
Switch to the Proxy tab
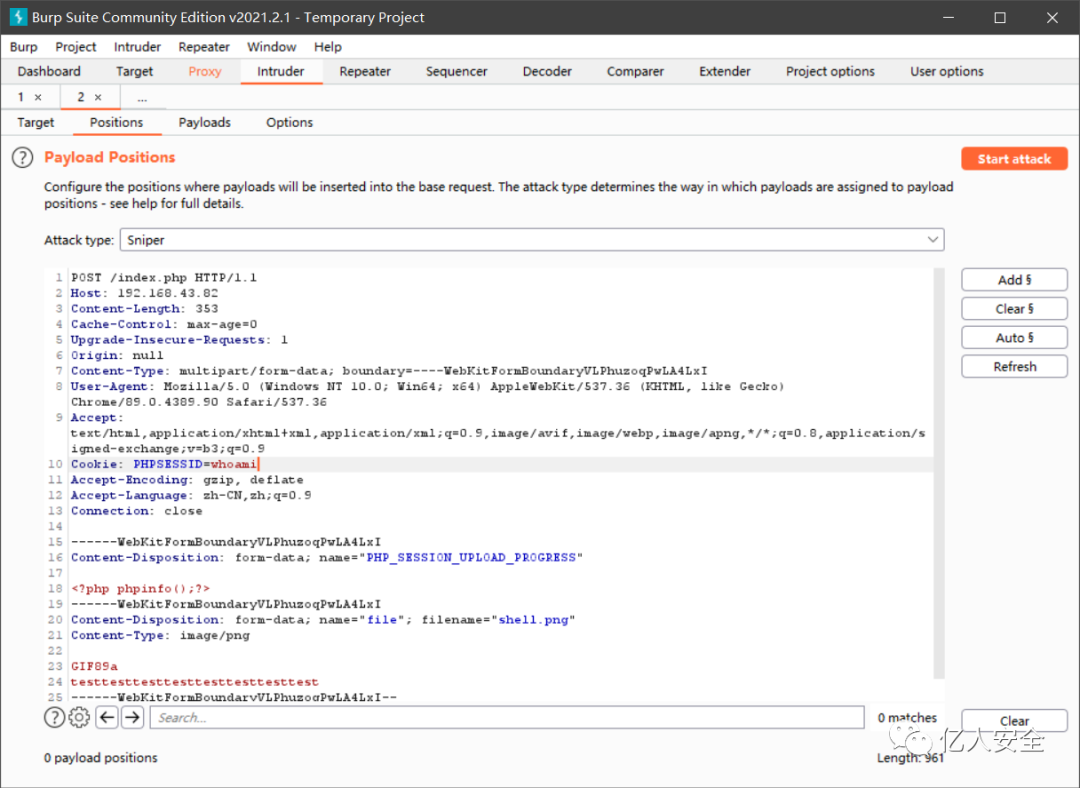click(x=205, y=72)
